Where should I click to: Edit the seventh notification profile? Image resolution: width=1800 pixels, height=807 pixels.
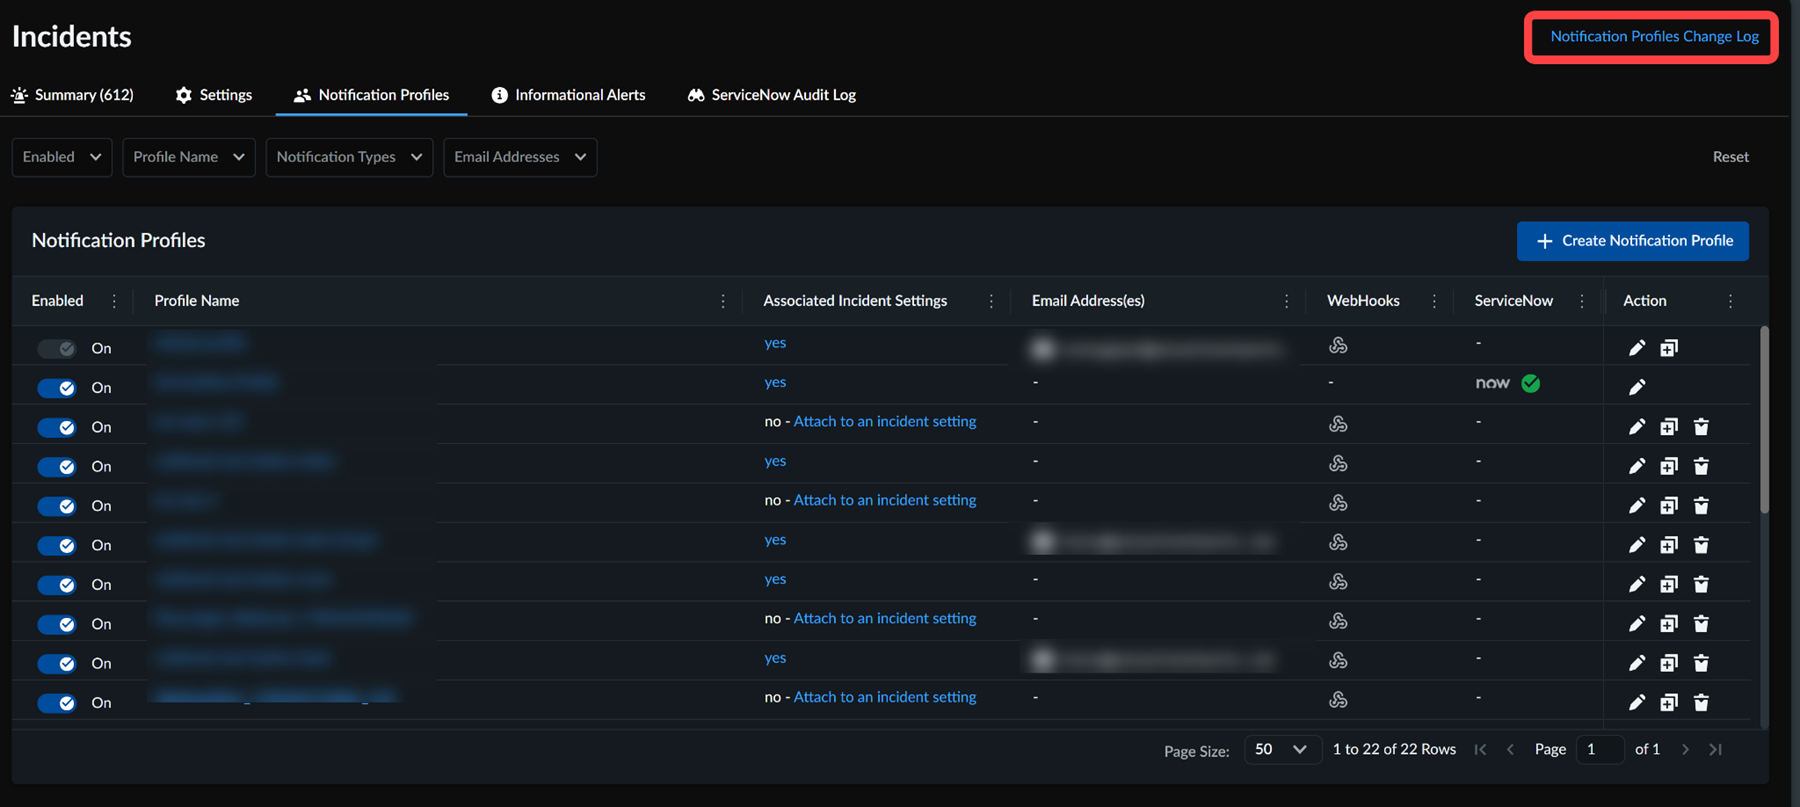pos(1636,584)
